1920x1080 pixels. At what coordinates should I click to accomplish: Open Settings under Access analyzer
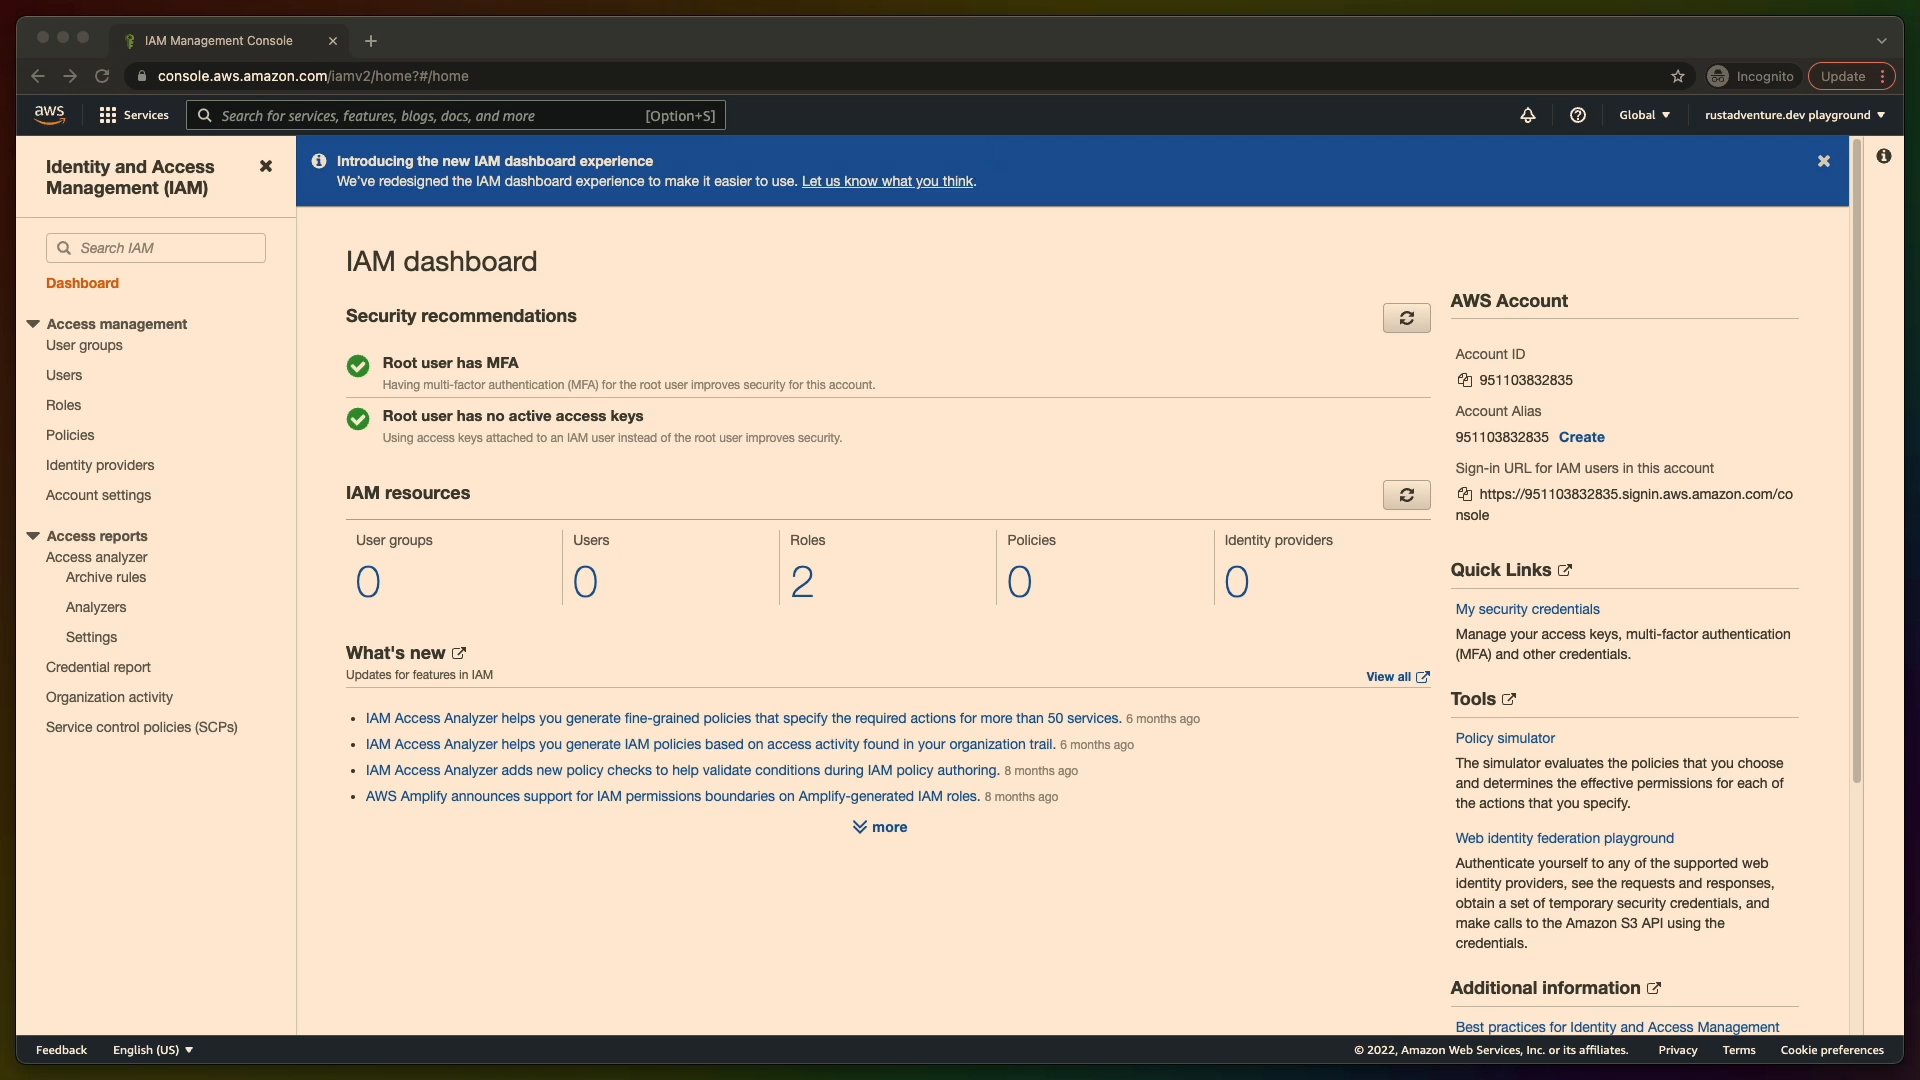(x=91, y=637)
